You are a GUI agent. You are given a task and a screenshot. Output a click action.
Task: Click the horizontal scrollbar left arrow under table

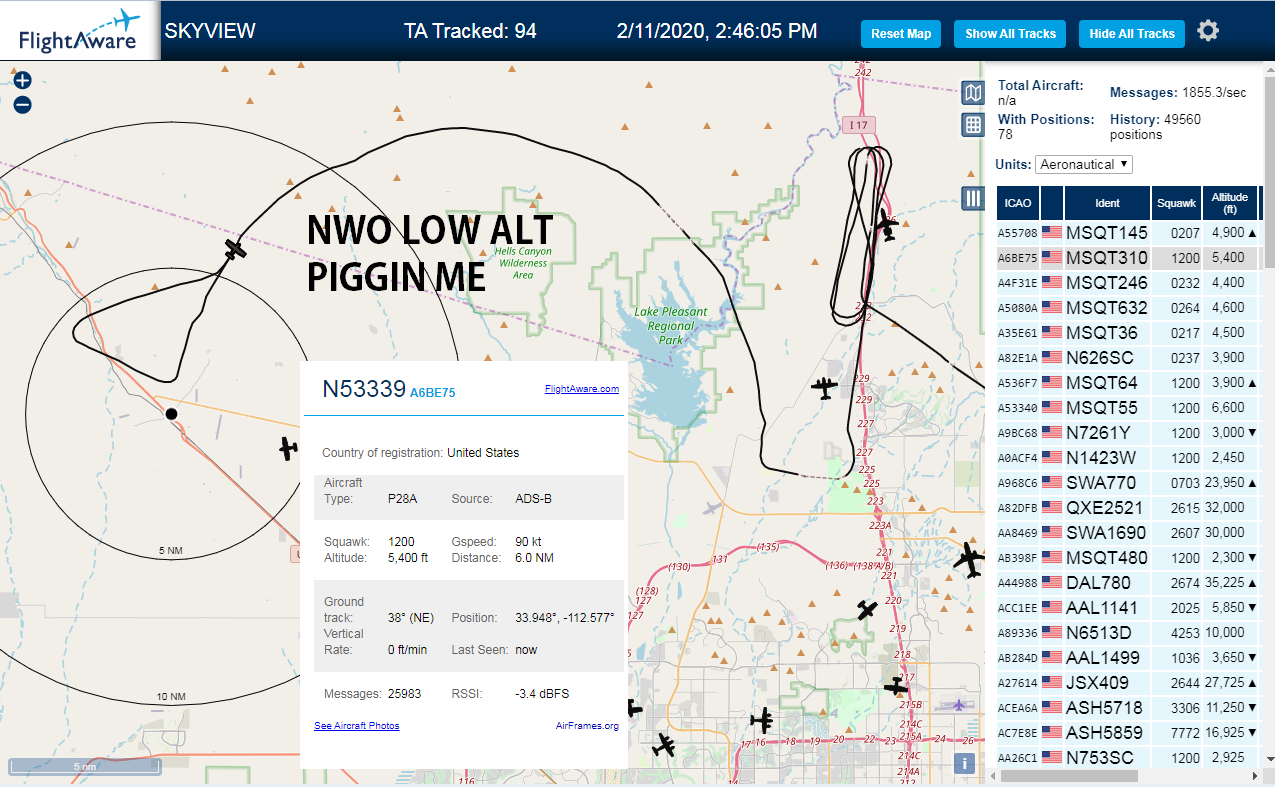(993, 775)
